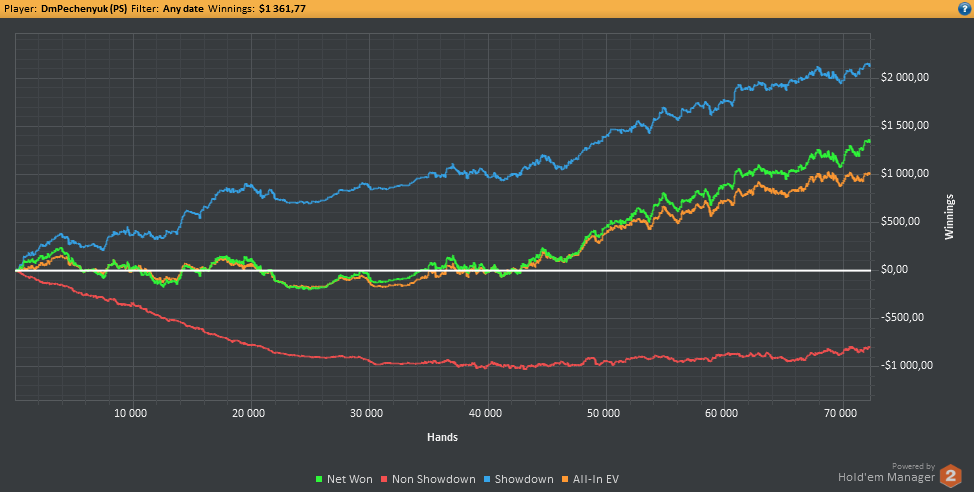Hide the Non Showdown series label

click(434, 480)
